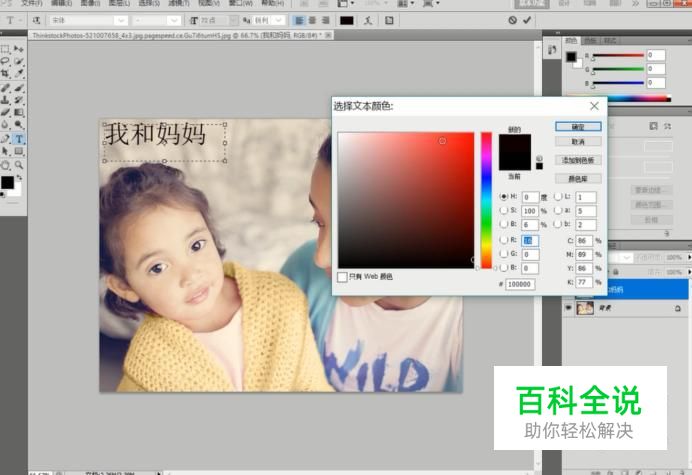The height and width of the screenshot is (475, 692).
Task: Open the 文件 menu
Action: pos(31,3)
